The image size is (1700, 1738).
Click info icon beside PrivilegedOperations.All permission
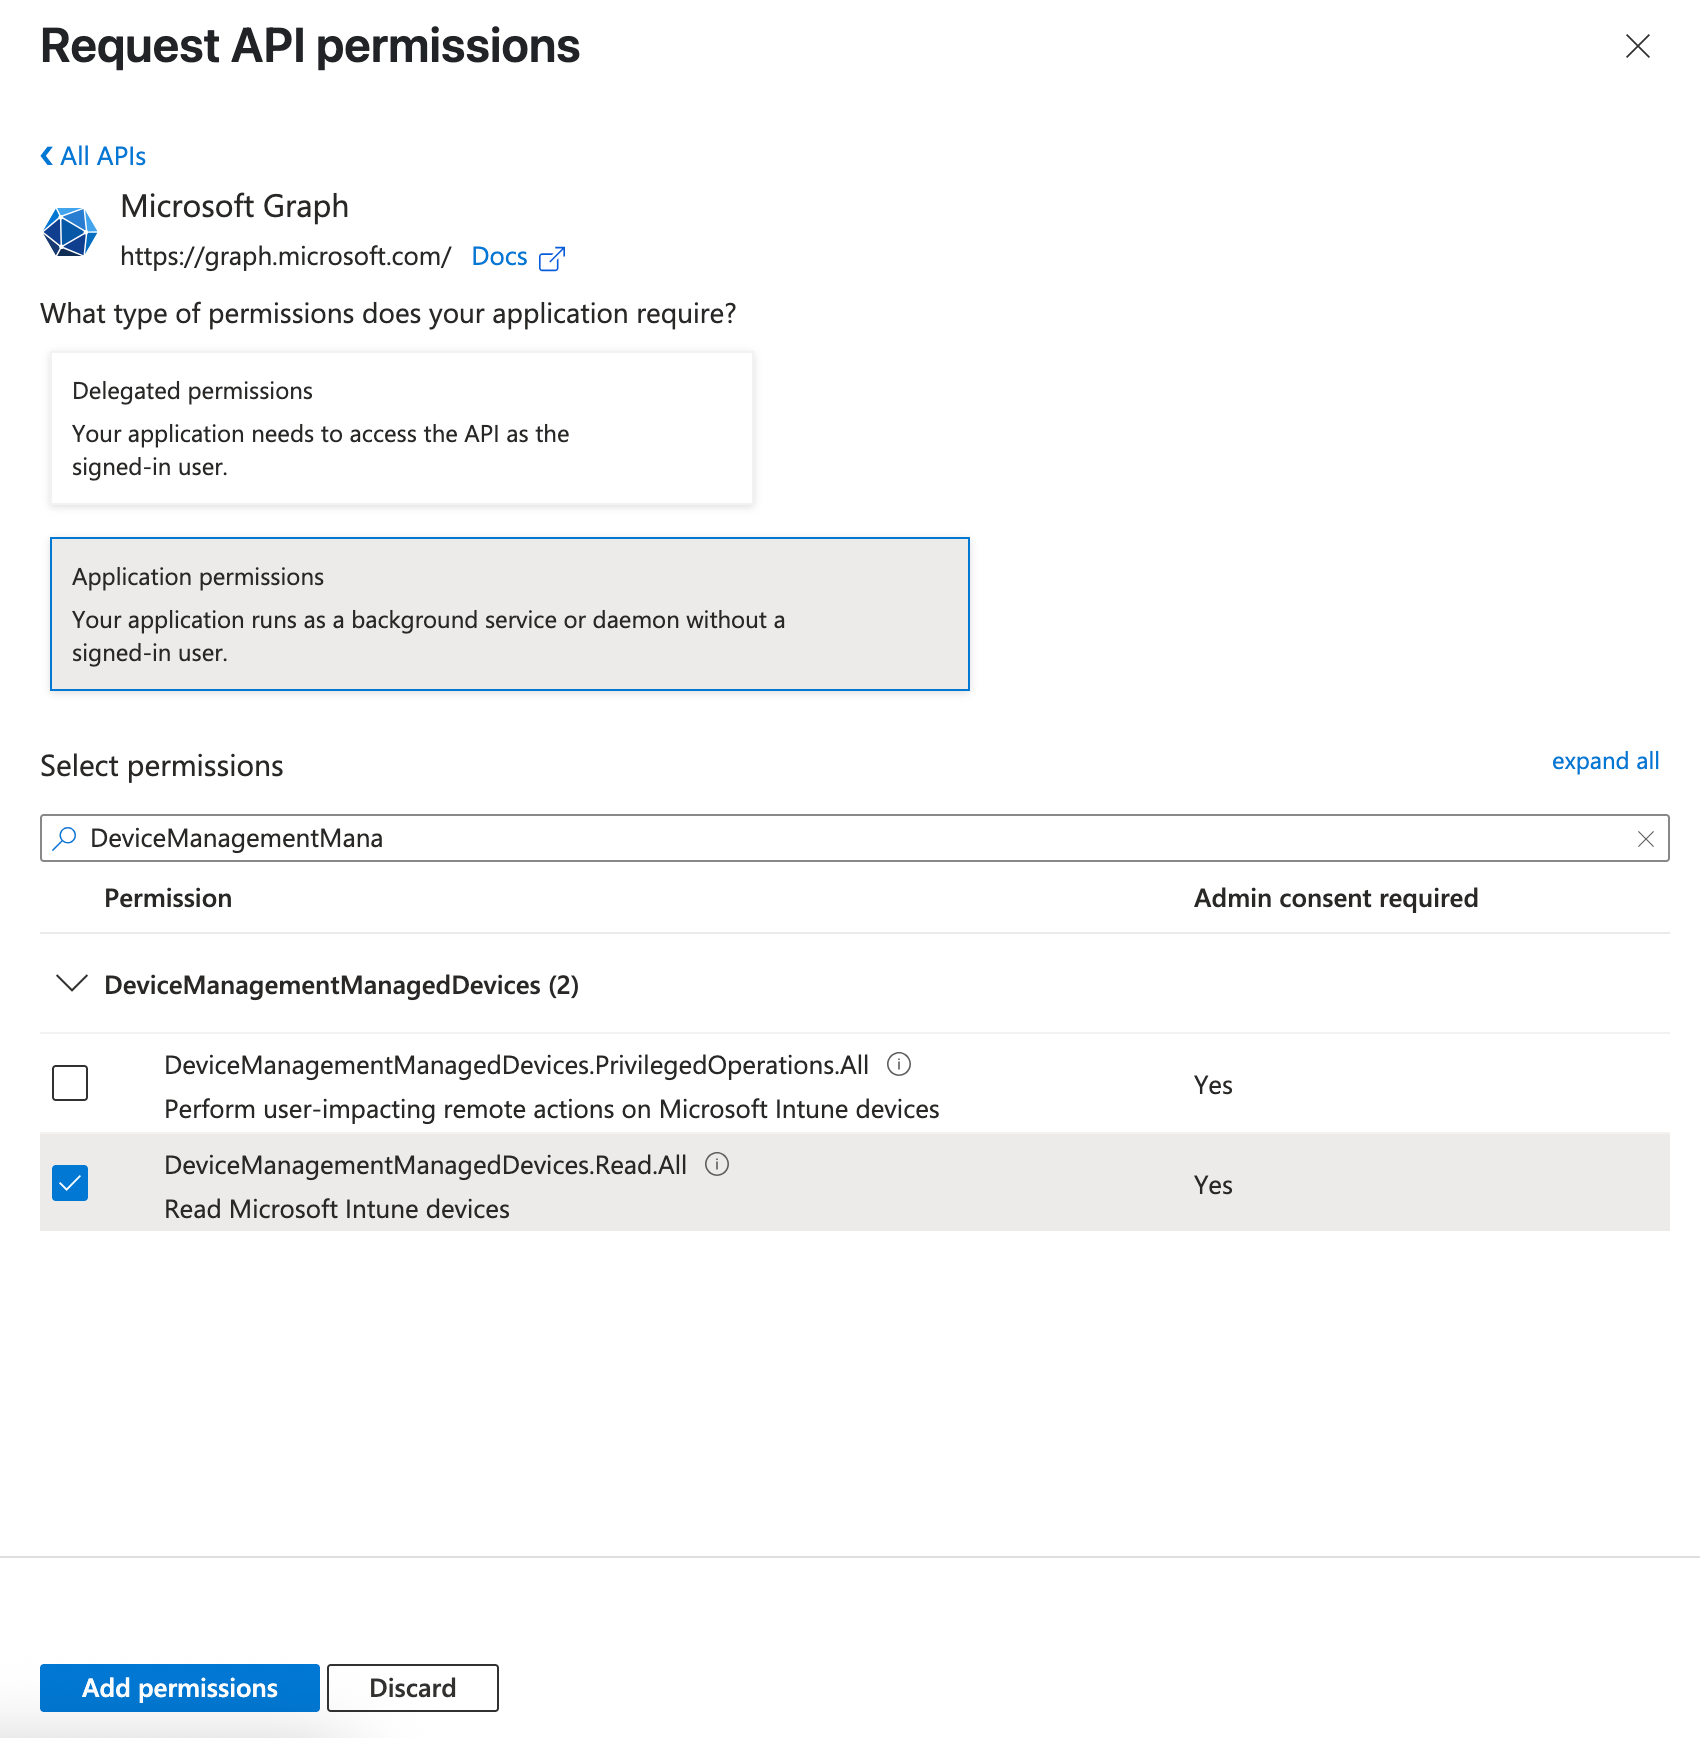click(x=899, y=1064)
